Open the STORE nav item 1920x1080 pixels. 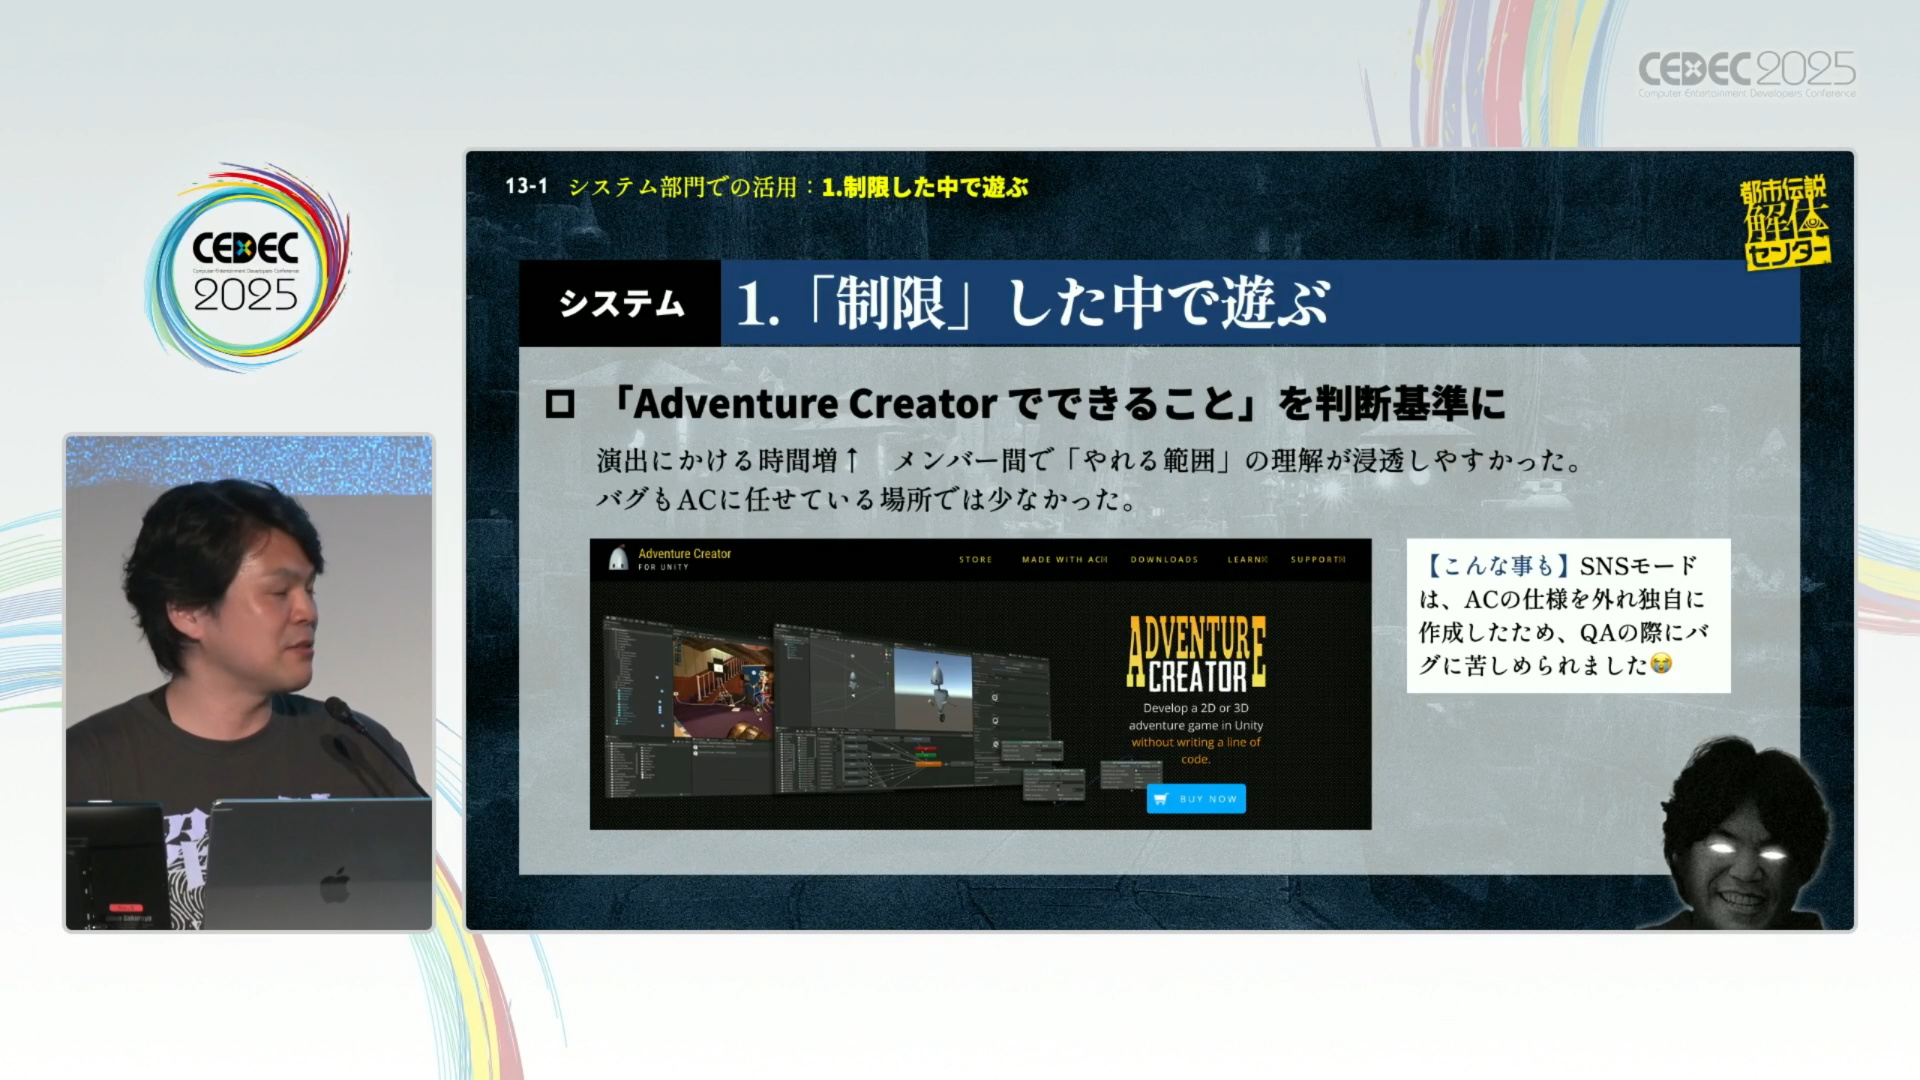click(975, 560)
